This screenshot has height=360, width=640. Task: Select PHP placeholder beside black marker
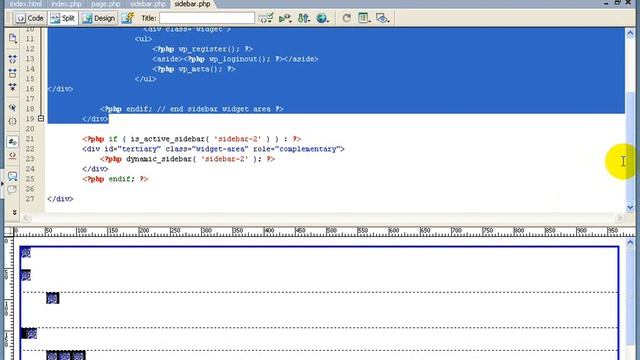click(32, 333)
